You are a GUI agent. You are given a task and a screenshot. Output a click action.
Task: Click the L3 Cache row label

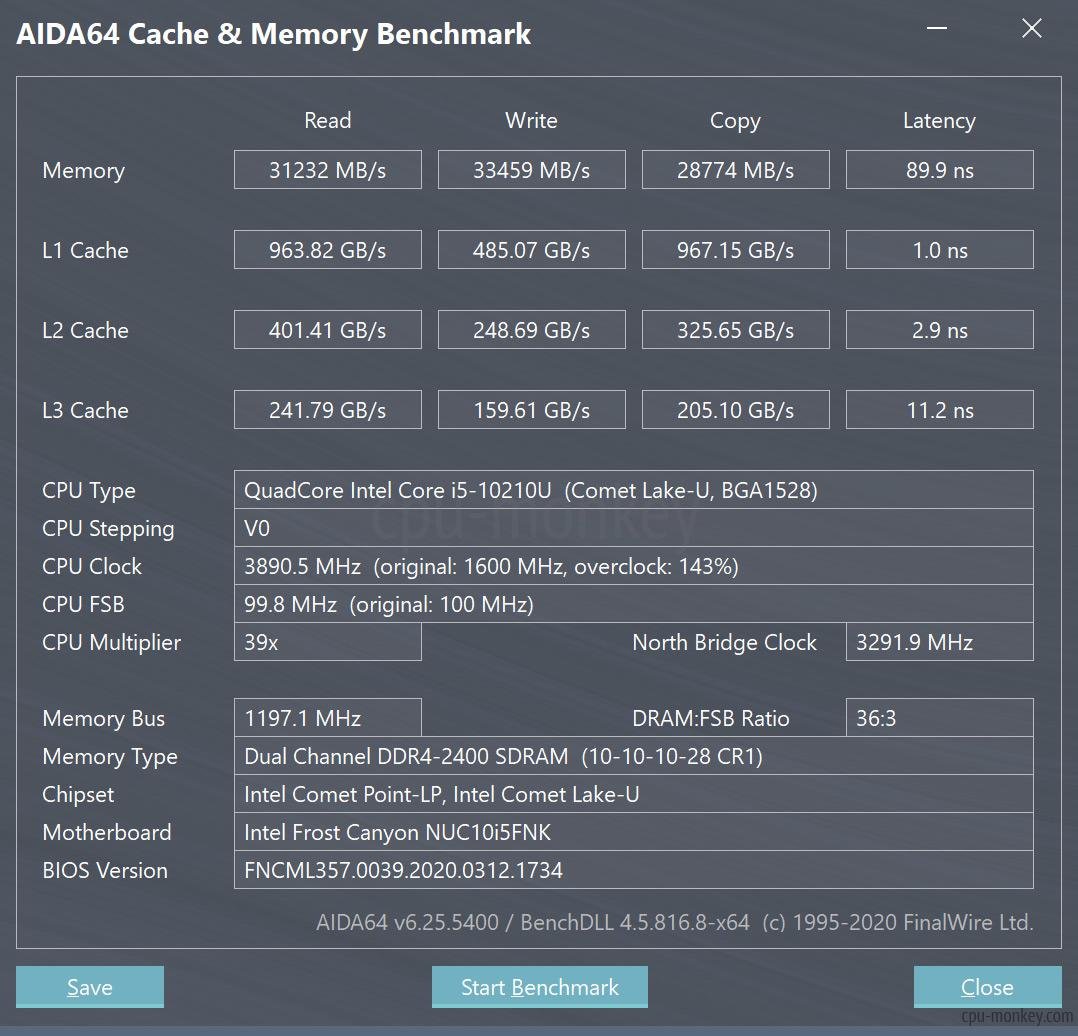click(x=85, y=410)
